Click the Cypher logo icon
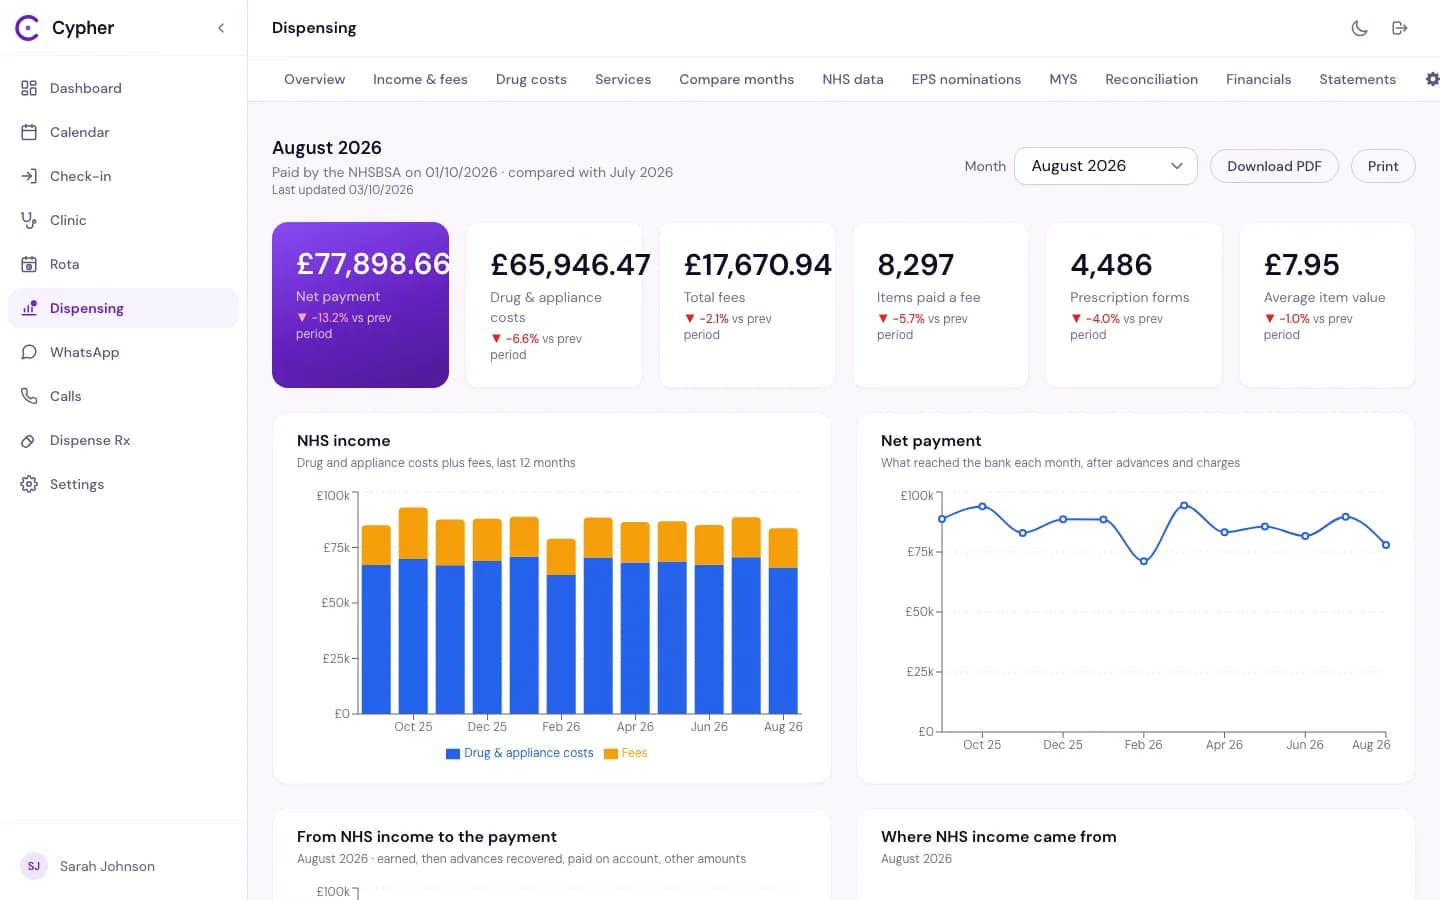 27,28
